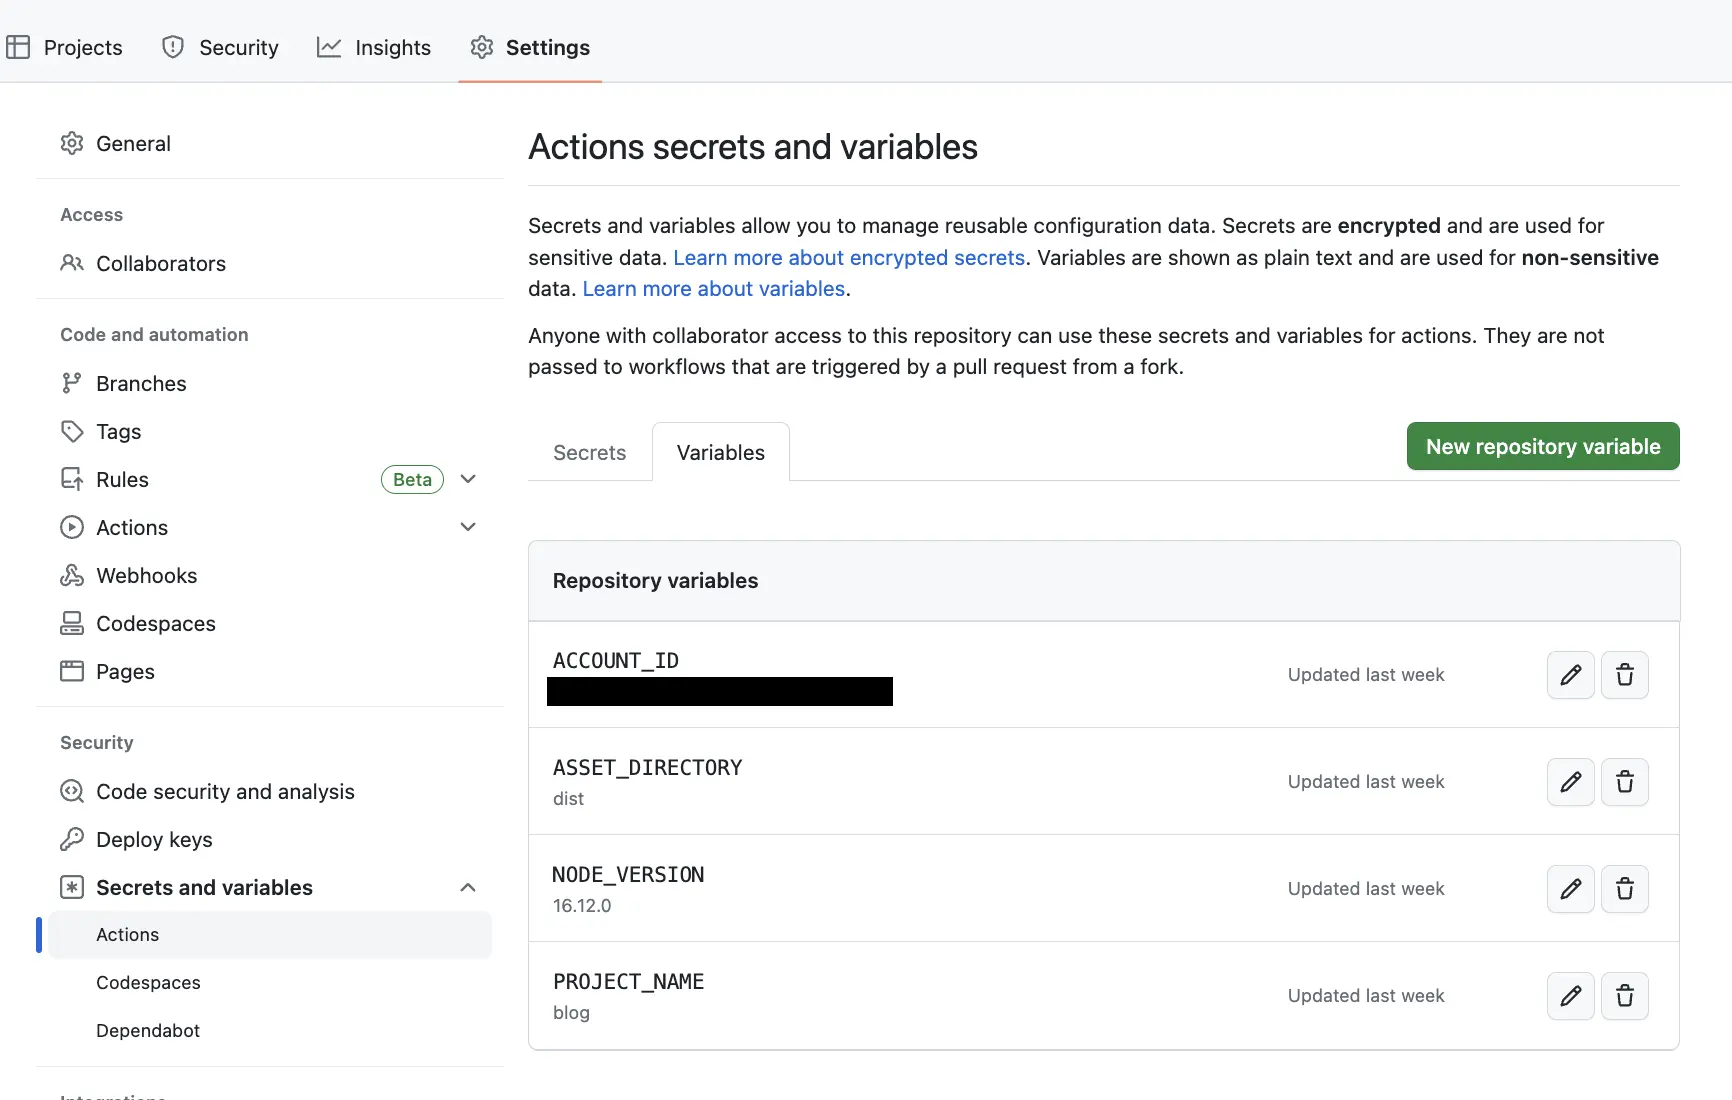
Task: Click the Pages icon in sidebar
Action: pos(71,671)
